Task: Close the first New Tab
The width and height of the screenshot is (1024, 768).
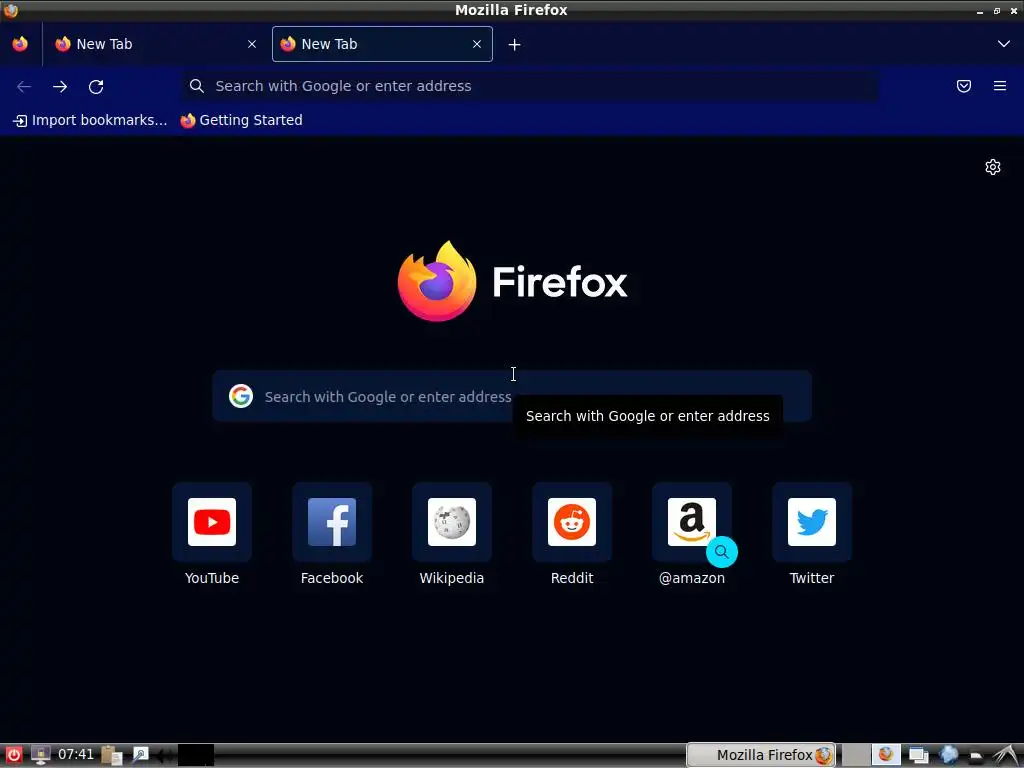Action: pos(252,44)
